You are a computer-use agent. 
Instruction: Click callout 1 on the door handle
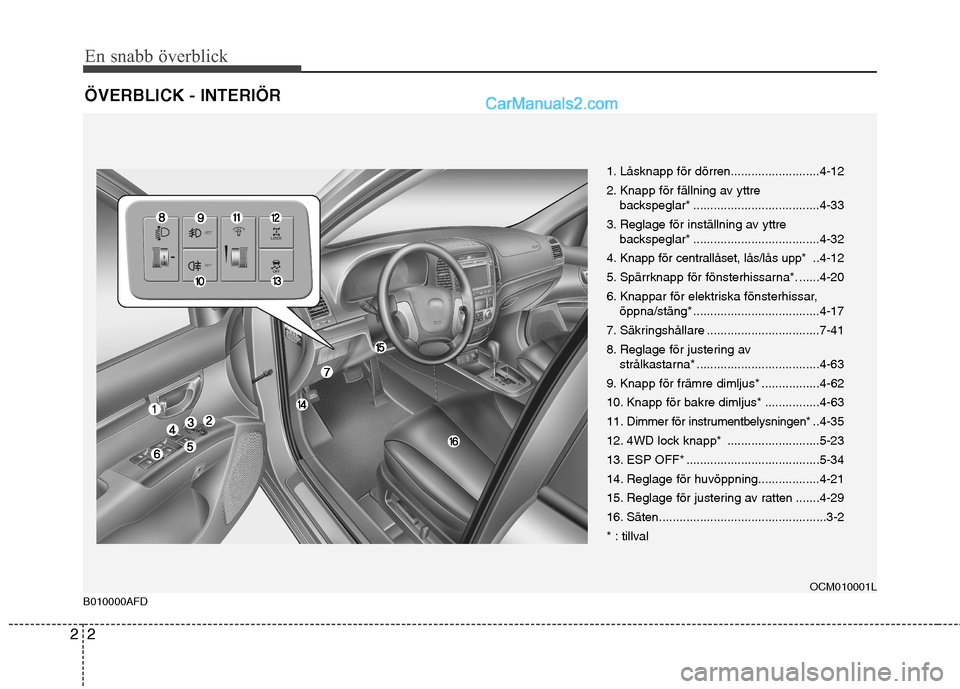(154, 409)
